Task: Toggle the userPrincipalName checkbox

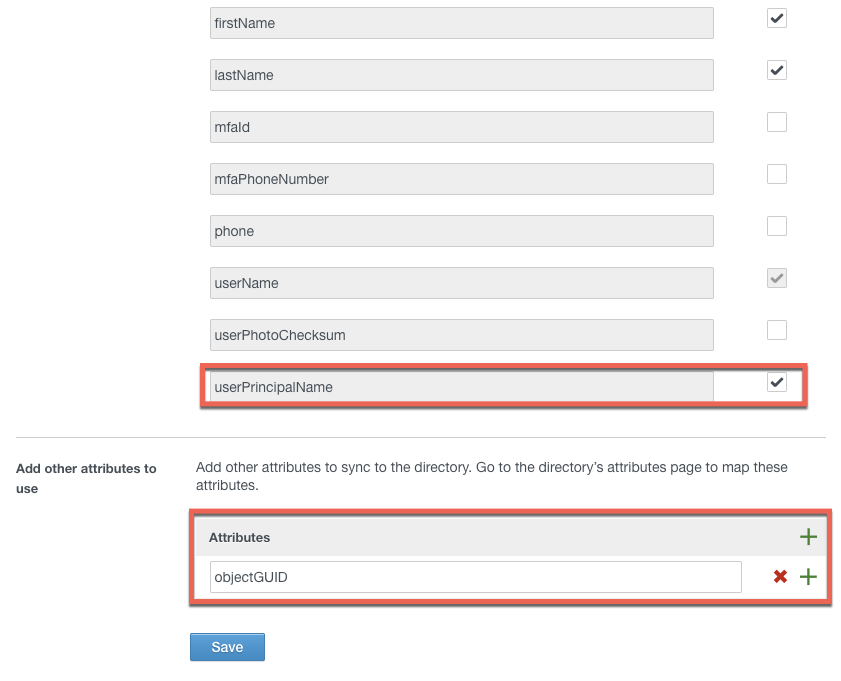Action: [777, 382]
